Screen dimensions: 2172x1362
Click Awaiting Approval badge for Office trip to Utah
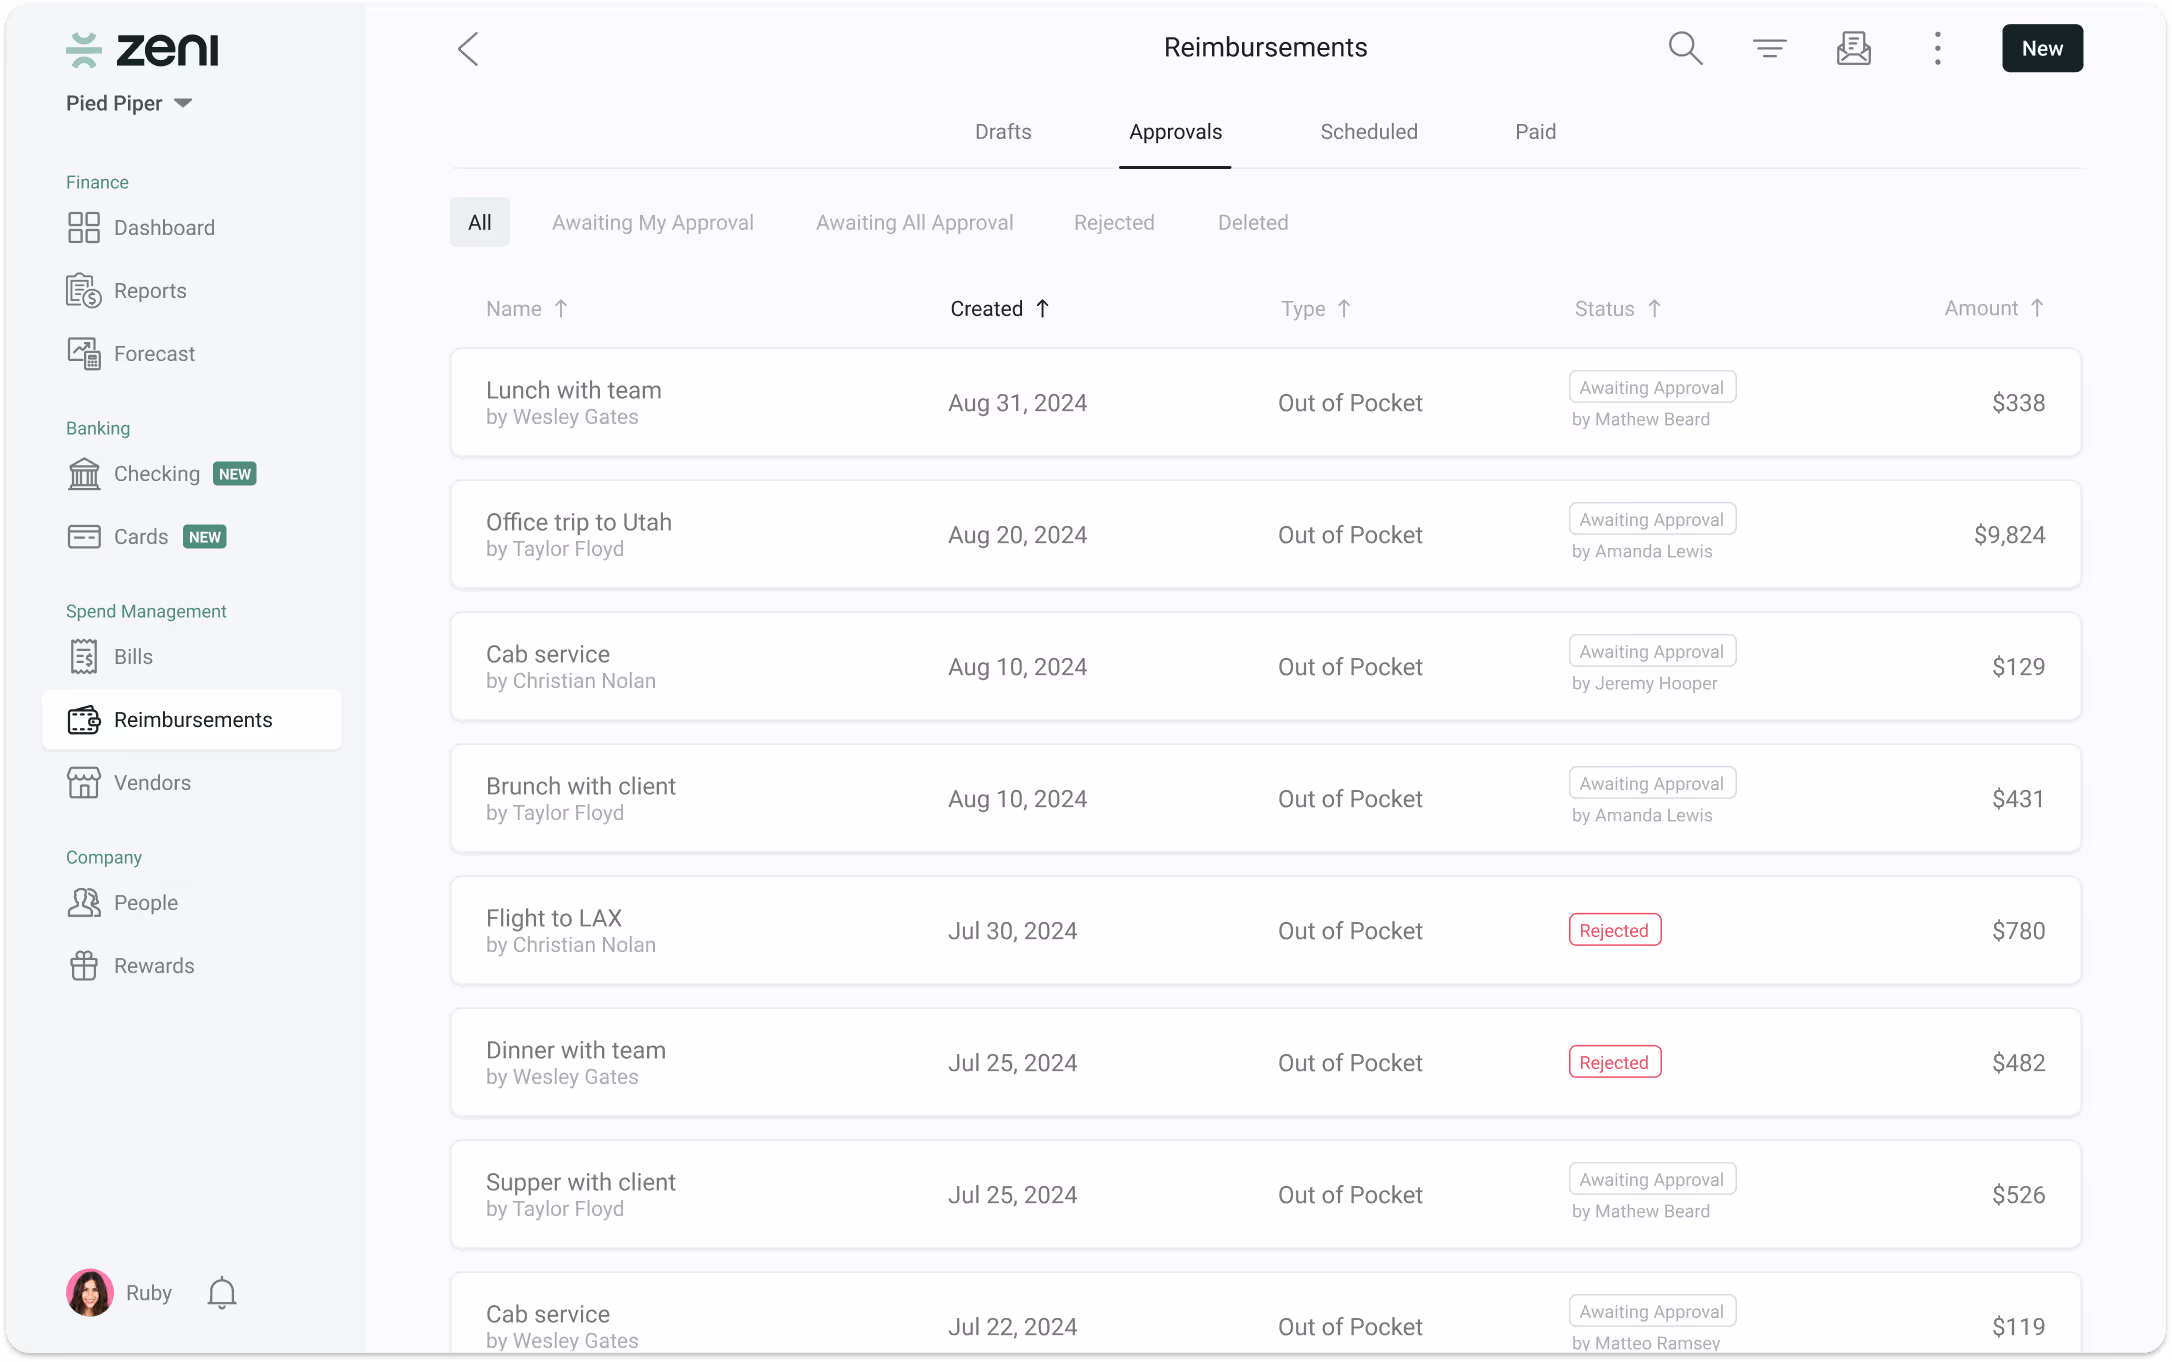click(1652, 519)
